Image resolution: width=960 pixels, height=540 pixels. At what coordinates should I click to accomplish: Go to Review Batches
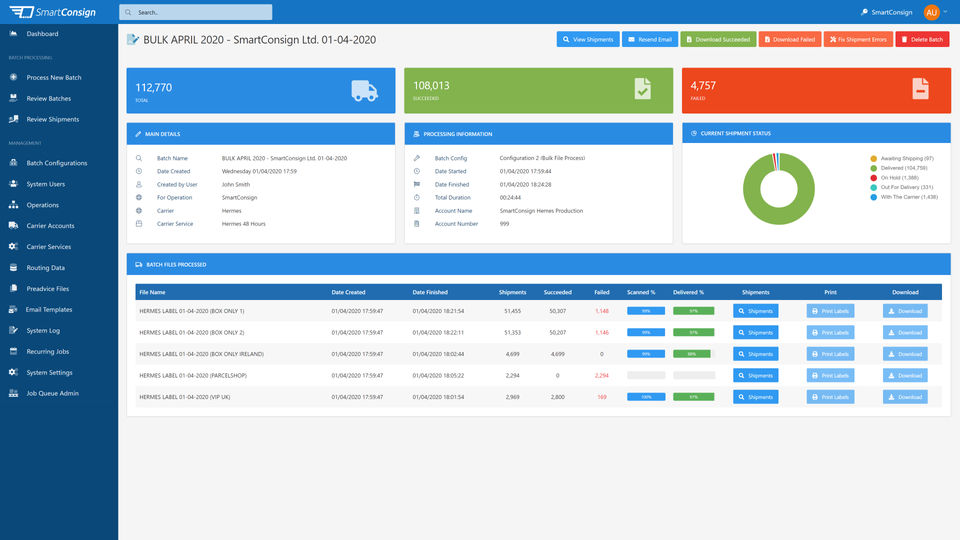tap(48, 99)
